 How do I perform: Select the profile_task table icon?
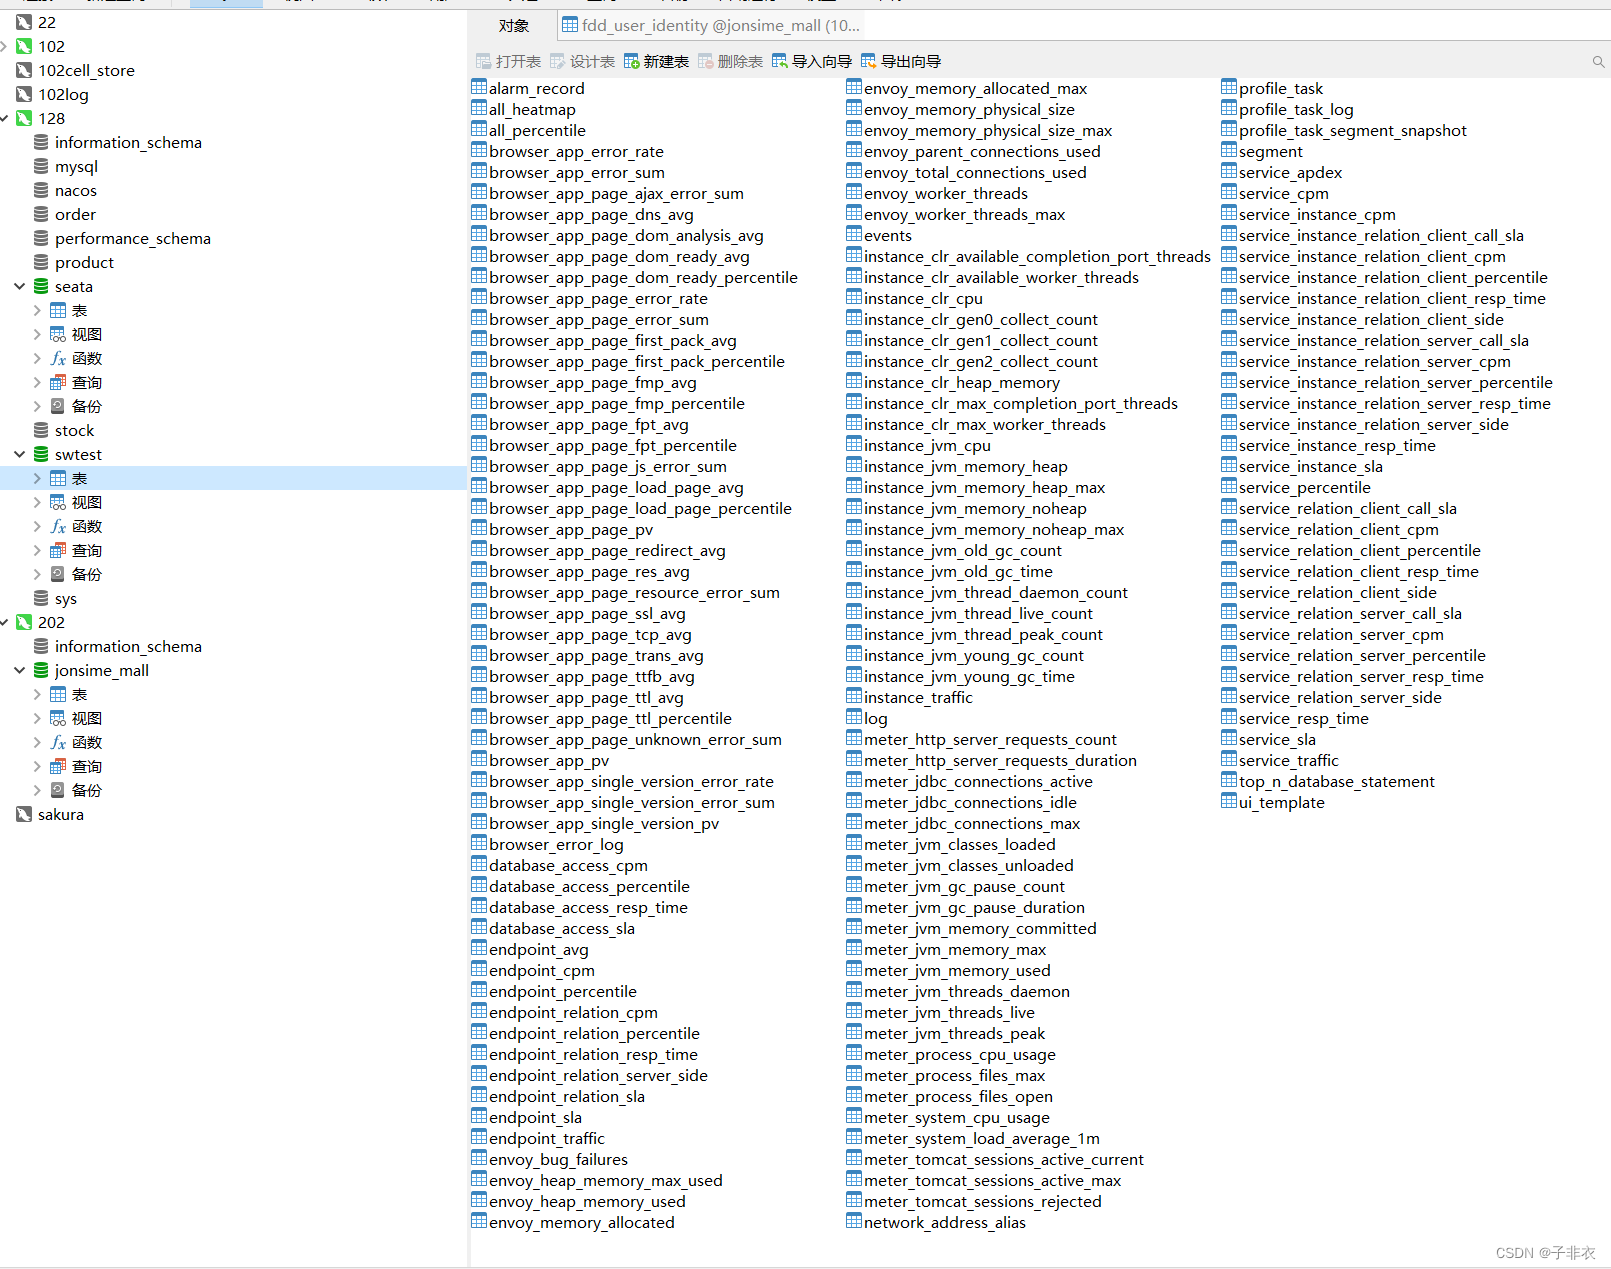[x=1229, y=87]
